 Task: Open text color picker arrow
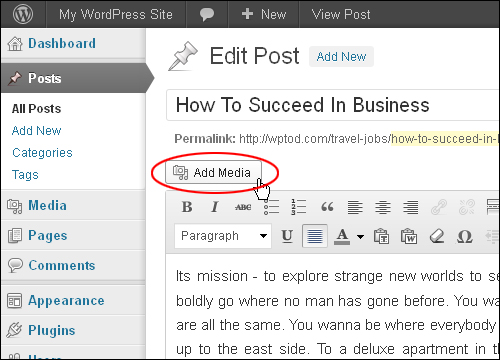pos(360,237)
